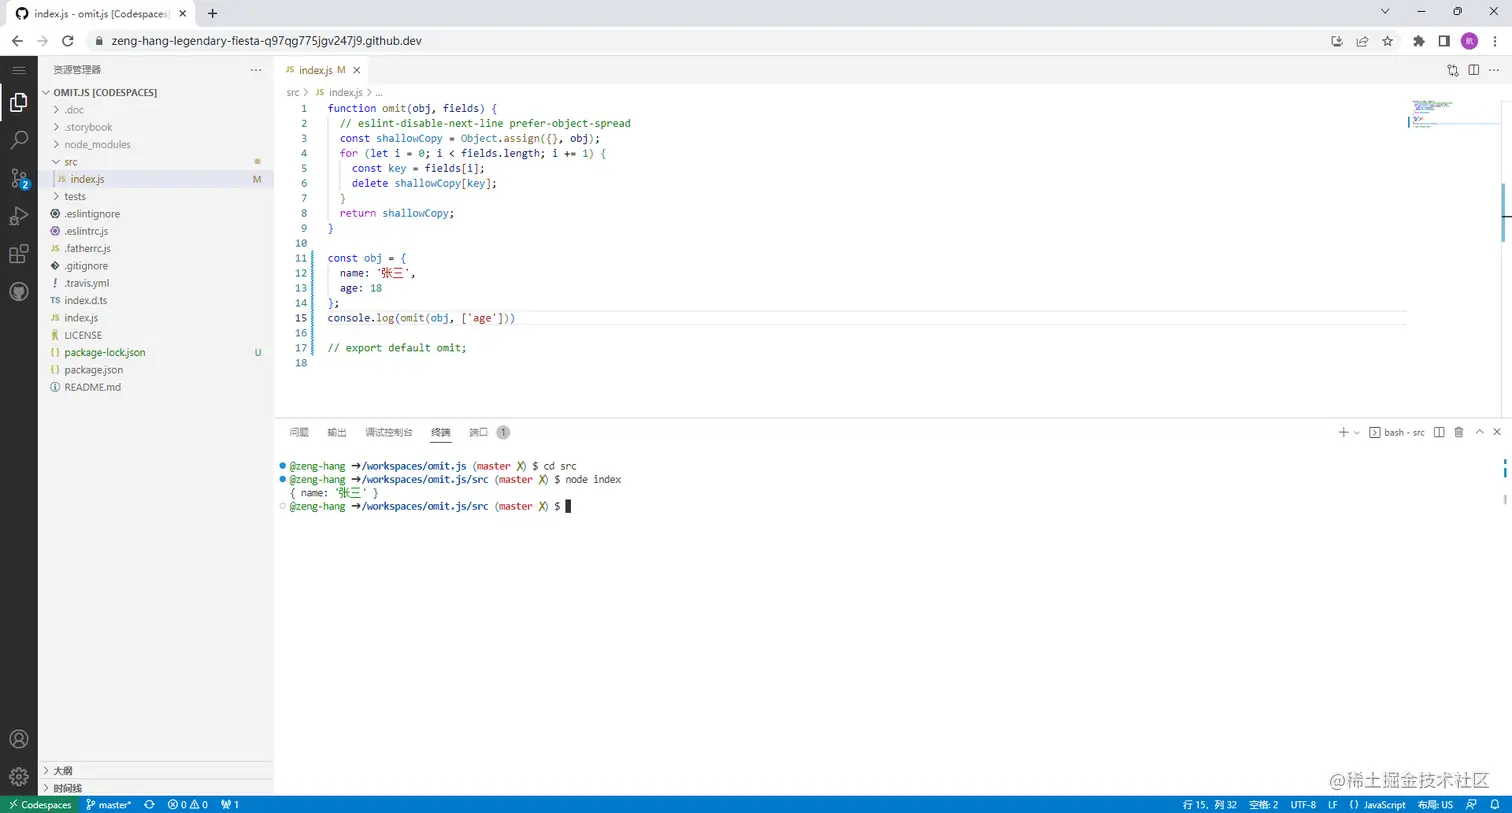Open the hamburger application menu
1512x813 pixels.
(18, 70)
